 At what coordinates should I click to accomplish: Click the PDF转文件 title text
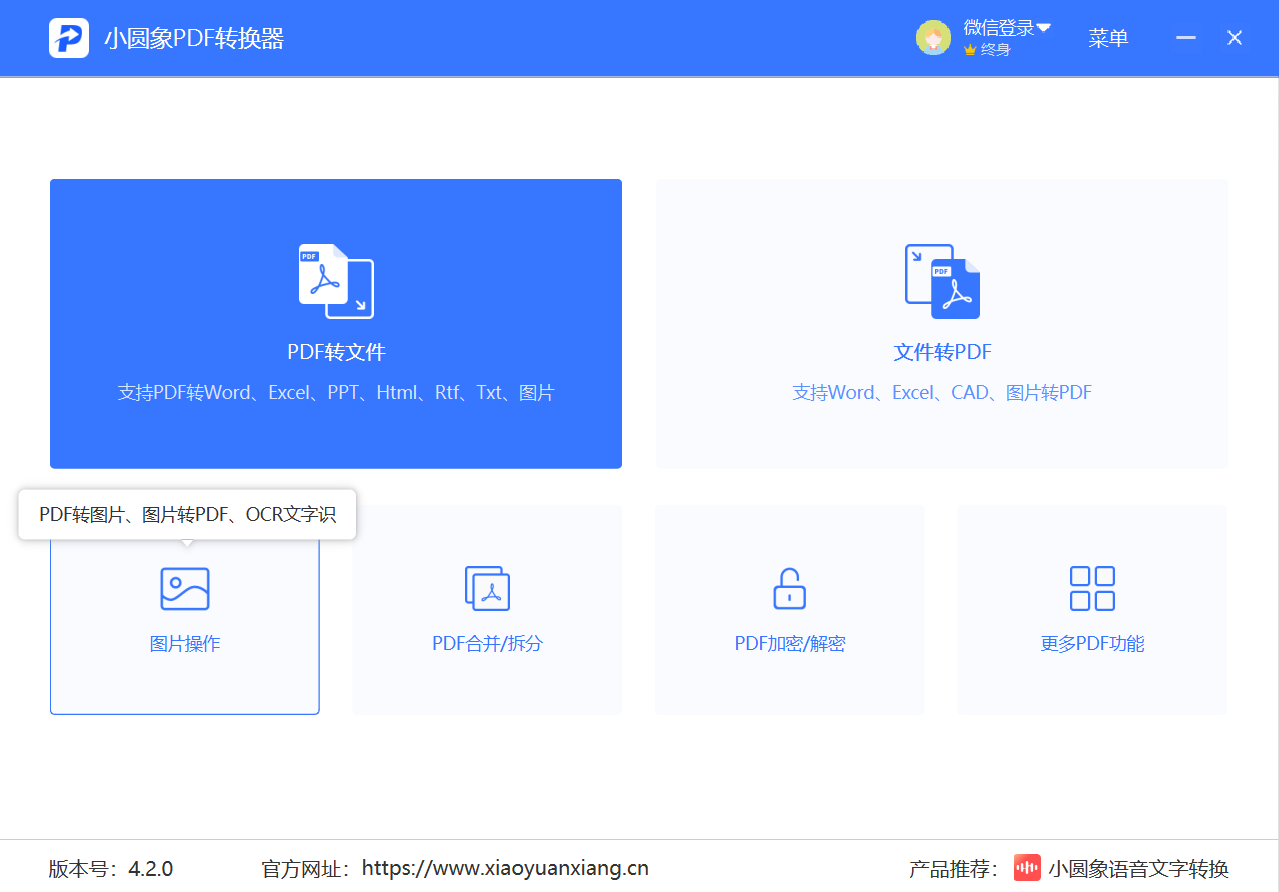click(x=336, y=352)
